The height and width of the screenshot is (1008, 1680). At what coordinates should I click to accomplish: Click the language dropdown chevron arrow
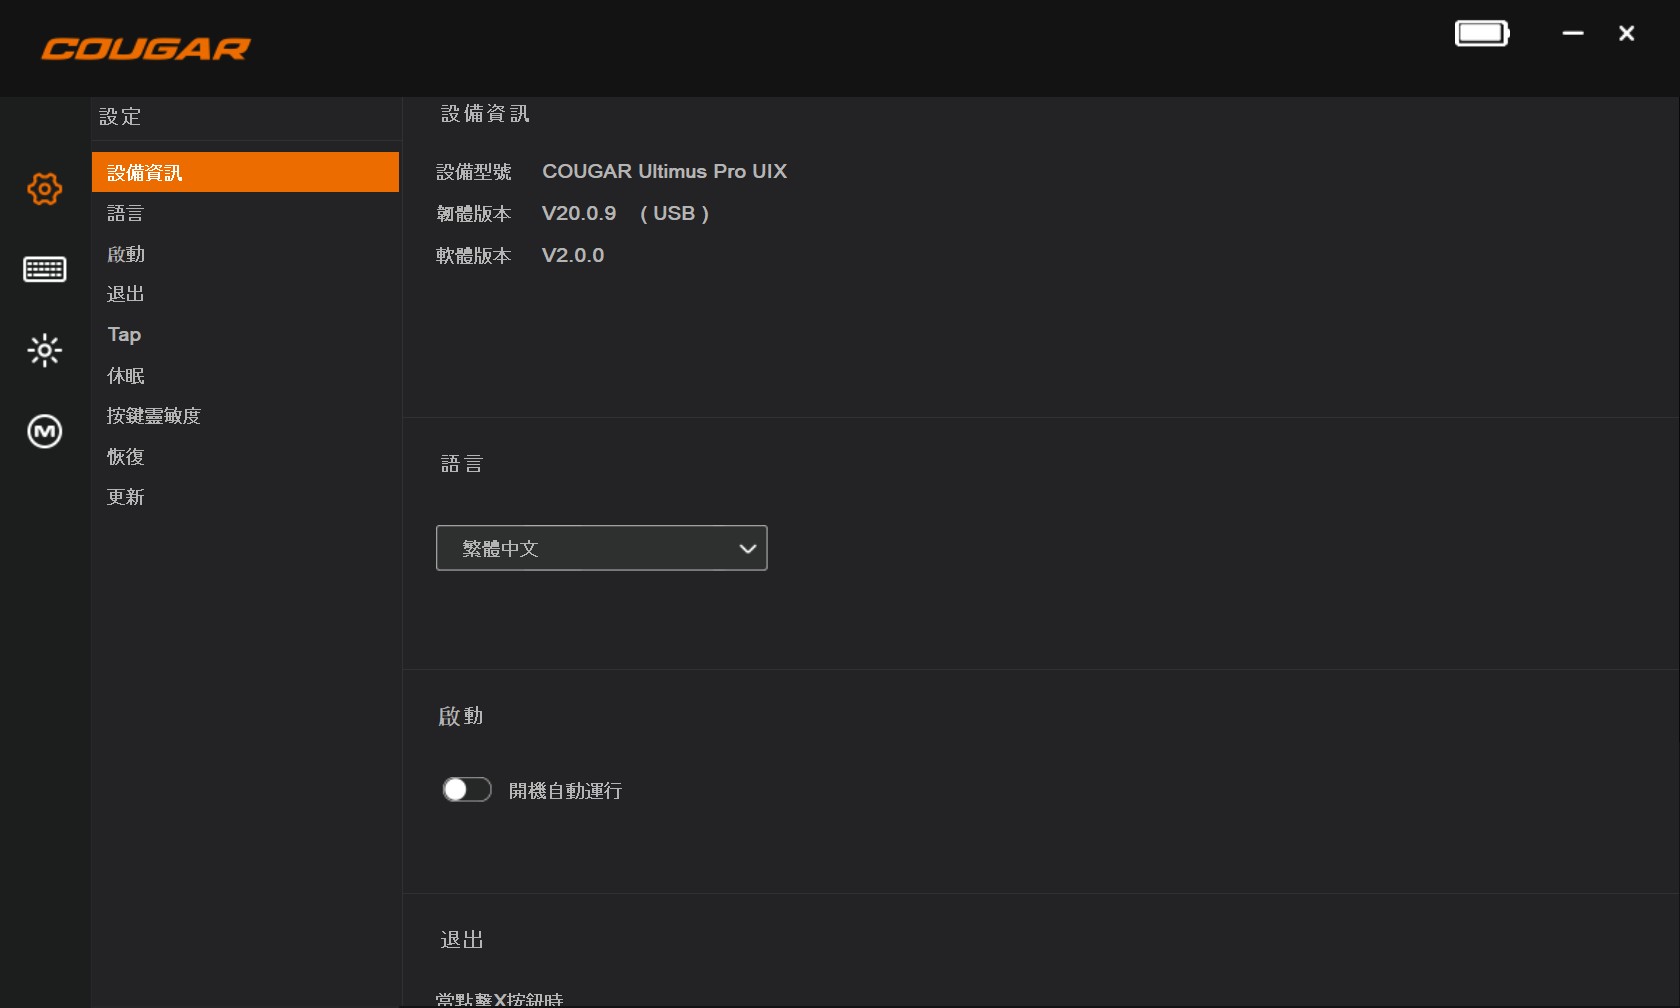tap(747, 548)
